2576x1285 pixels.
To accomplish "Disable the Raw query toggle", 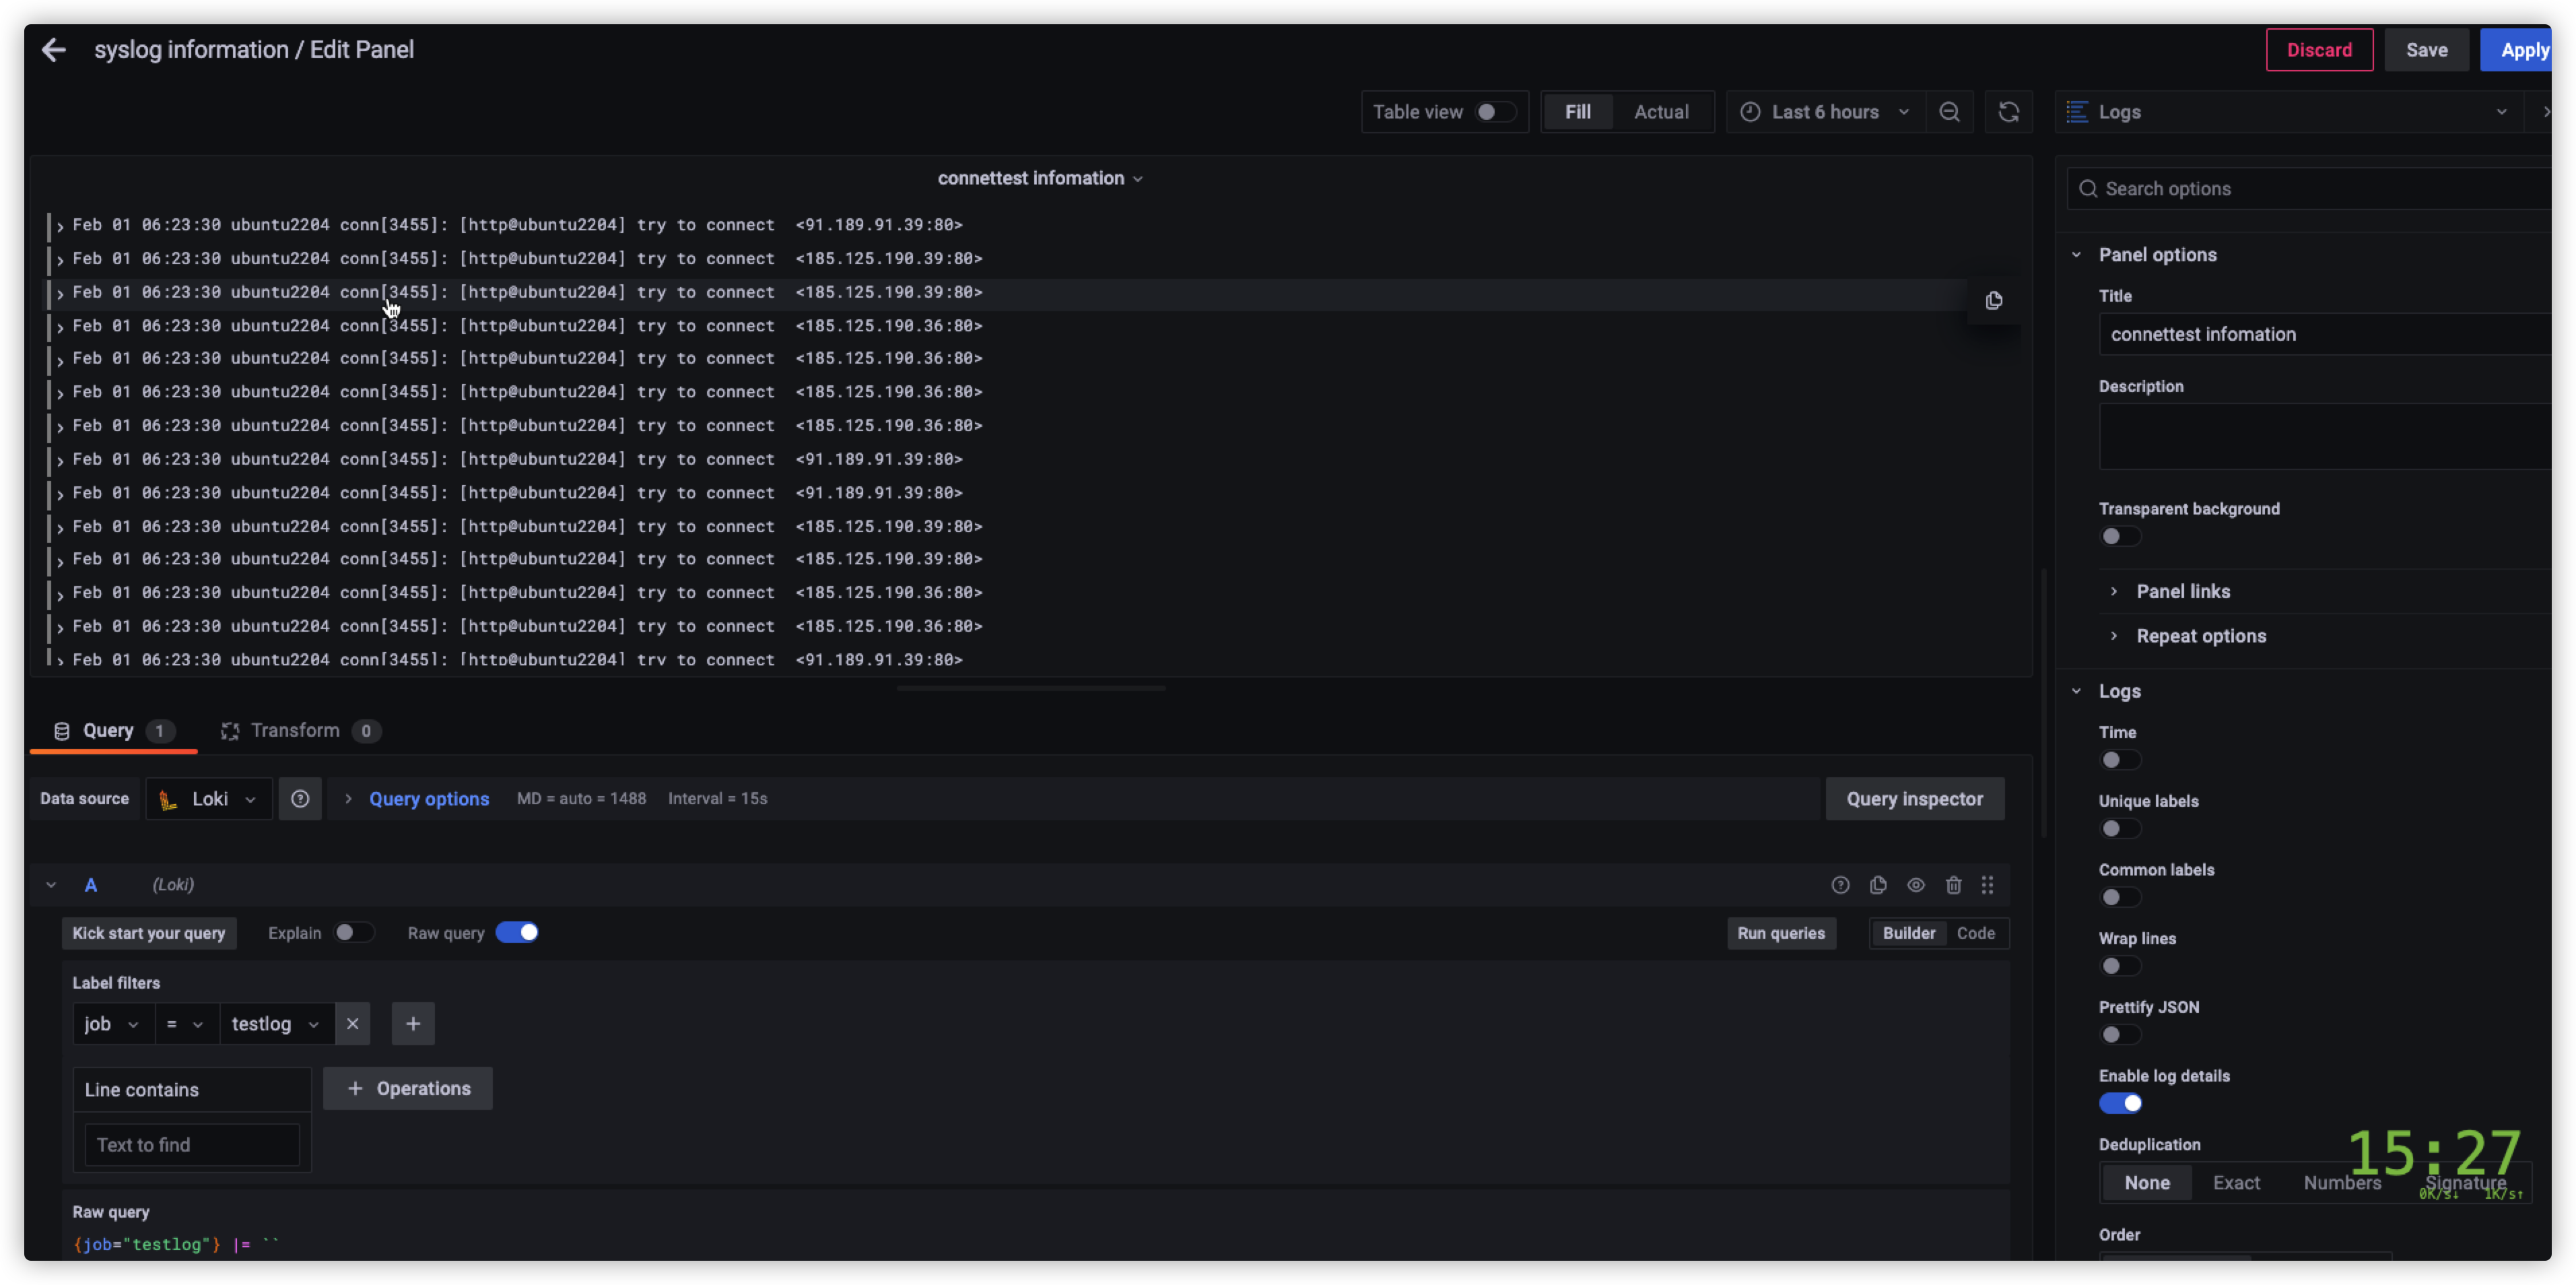I will click(518, 932).
